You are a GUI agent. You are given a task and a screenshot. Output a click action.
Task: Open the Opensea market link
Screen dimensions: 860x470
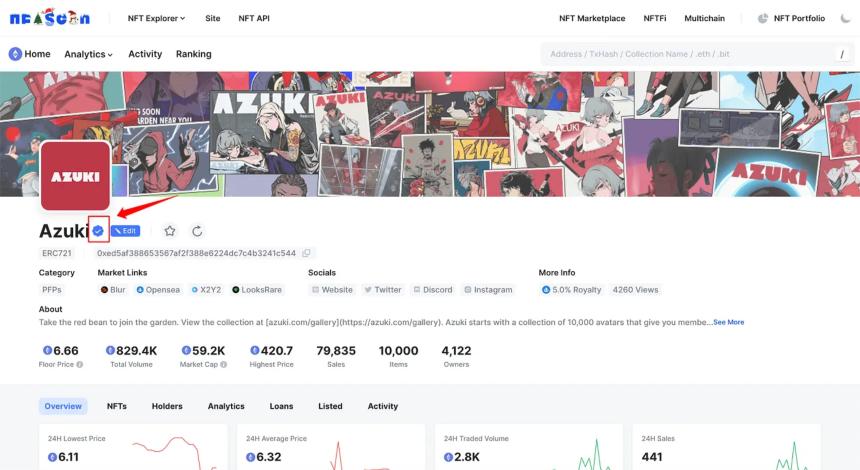coord(158,290)
